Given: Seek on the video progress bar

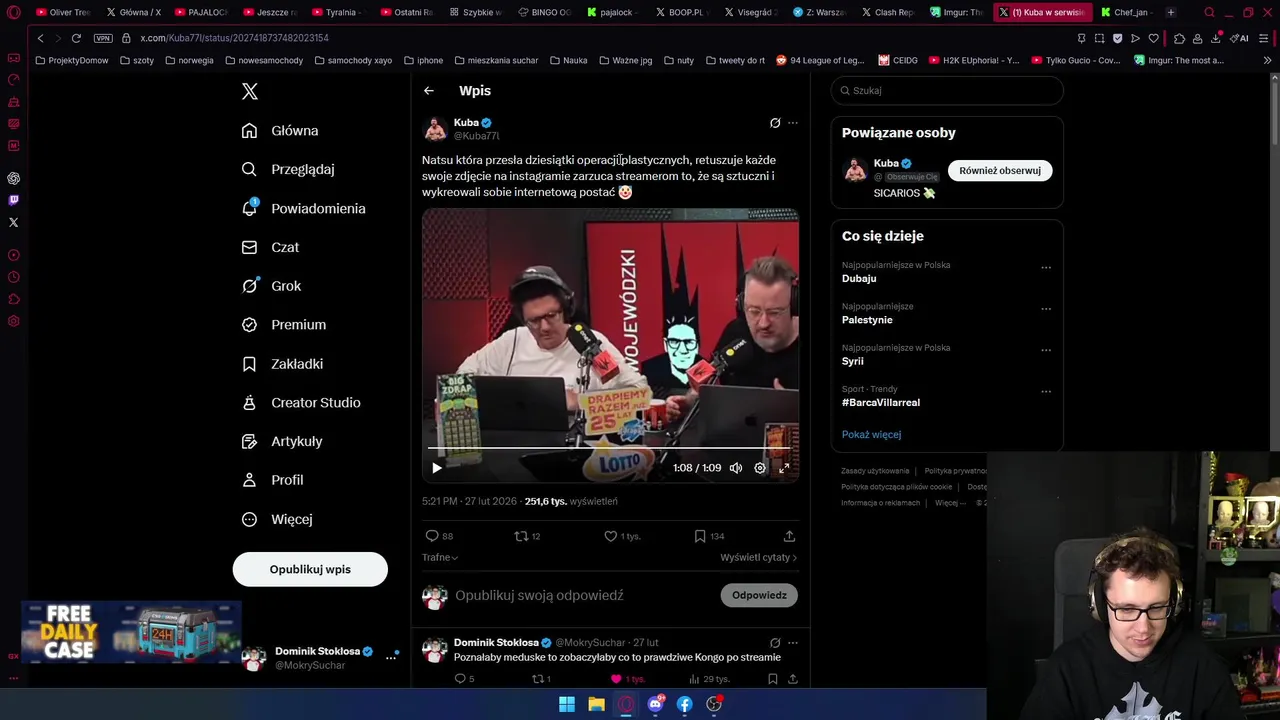Looking at the screenshot, I should click(x=610, y=449).
